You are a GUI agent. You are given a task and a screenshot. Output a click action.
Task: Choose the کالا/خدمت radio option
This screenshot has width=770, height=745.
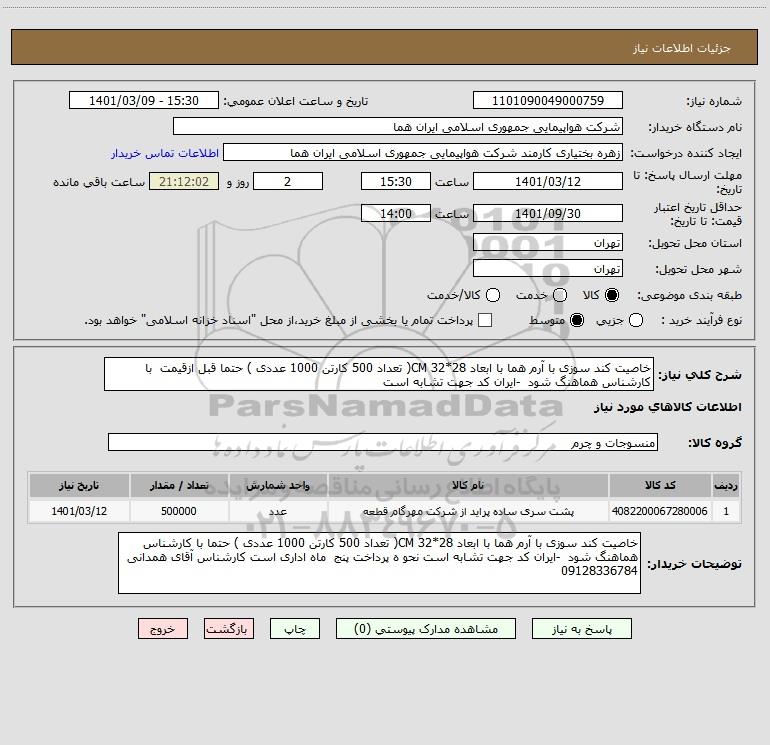[x=493, y=295]
